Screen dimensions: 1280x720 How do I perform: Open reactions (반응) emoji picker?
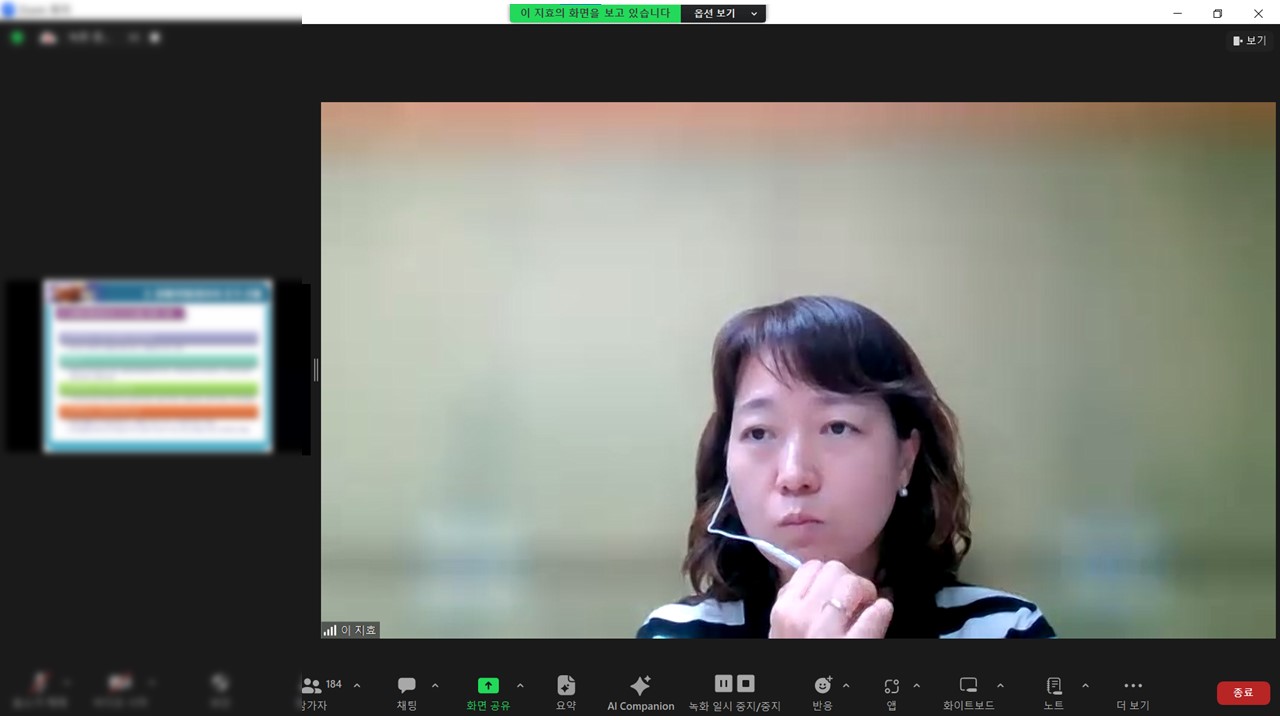pyautogui.click(x=823, y=693)
